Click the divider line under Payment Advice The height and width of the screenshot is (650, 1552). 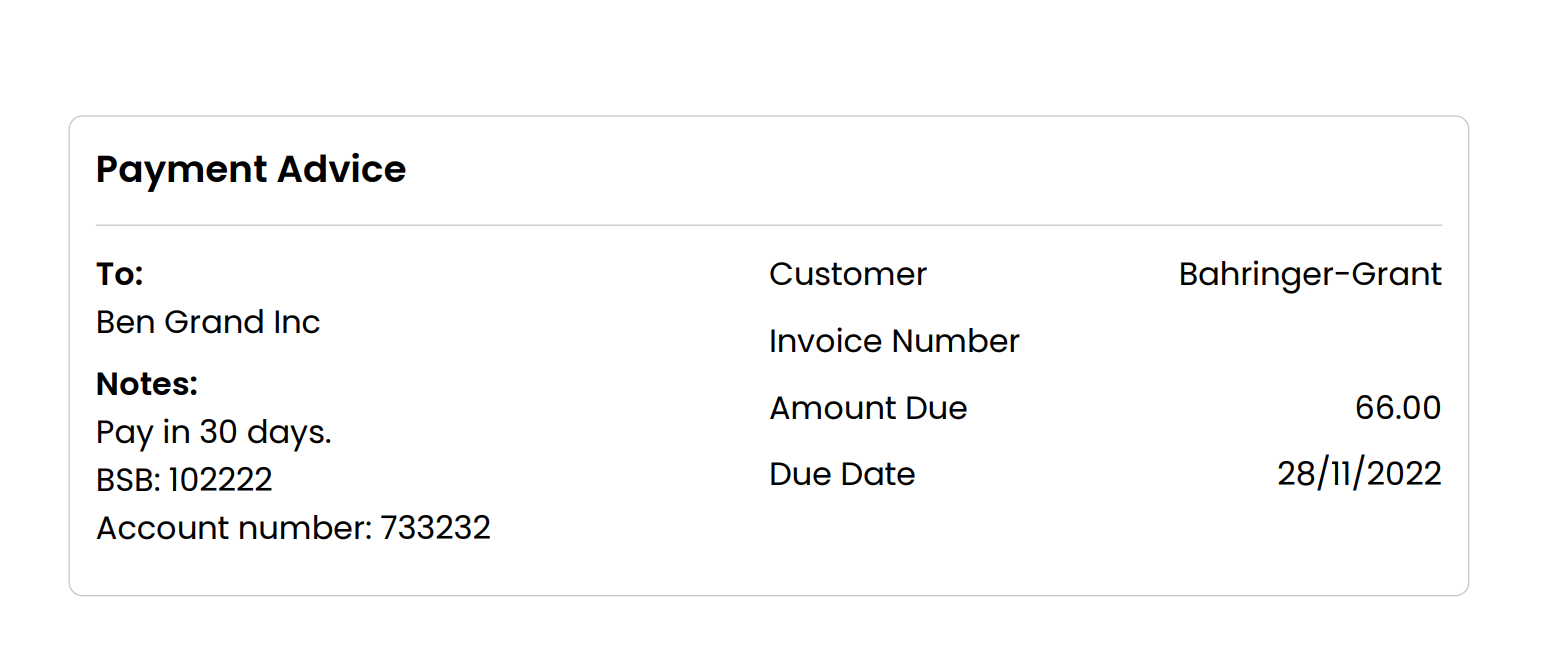pyautogui.click(x=769, y=225)
